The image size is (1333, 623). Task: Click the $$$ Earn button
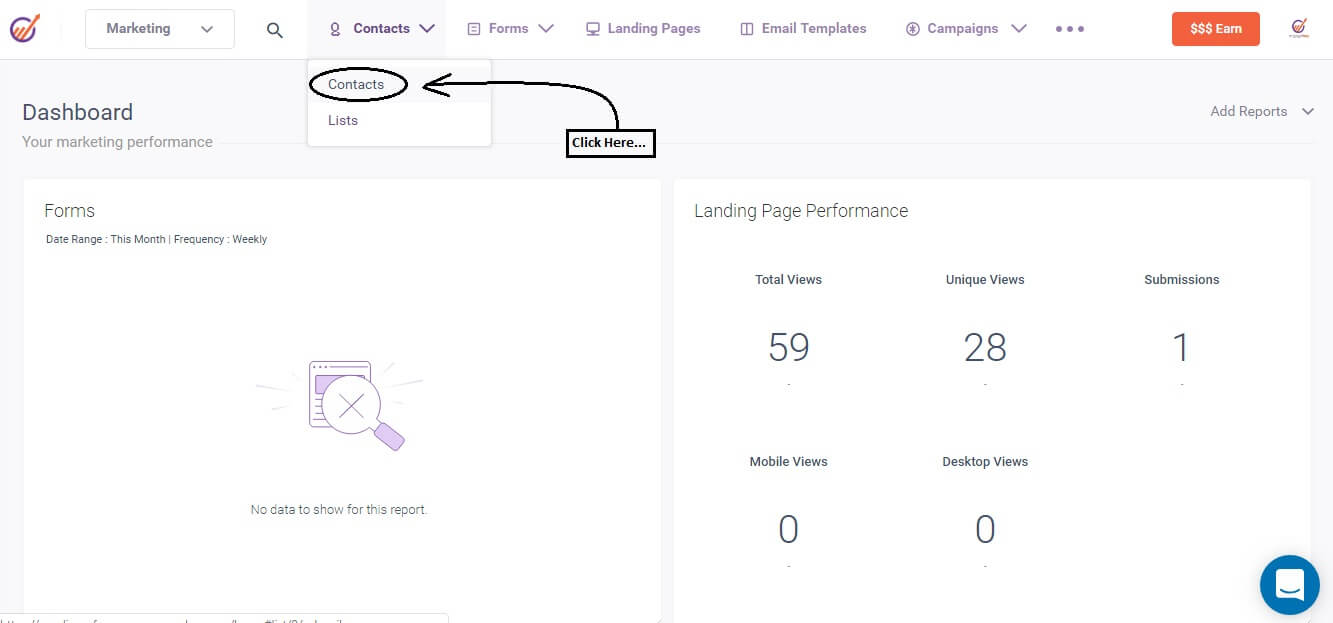[1215, 28]
